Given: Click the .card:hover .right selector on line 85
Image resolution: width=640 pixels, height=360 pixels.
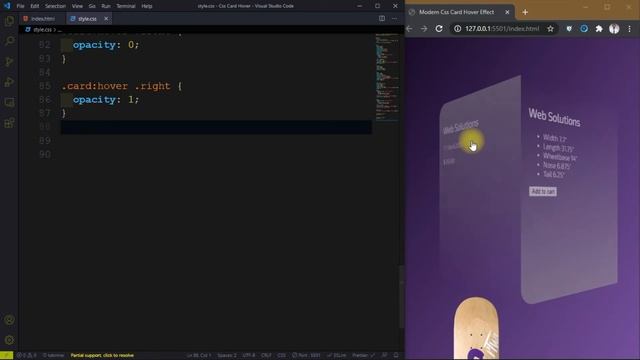Looking at the screenshot, I should pyautogui.click(x=116, y=86).
